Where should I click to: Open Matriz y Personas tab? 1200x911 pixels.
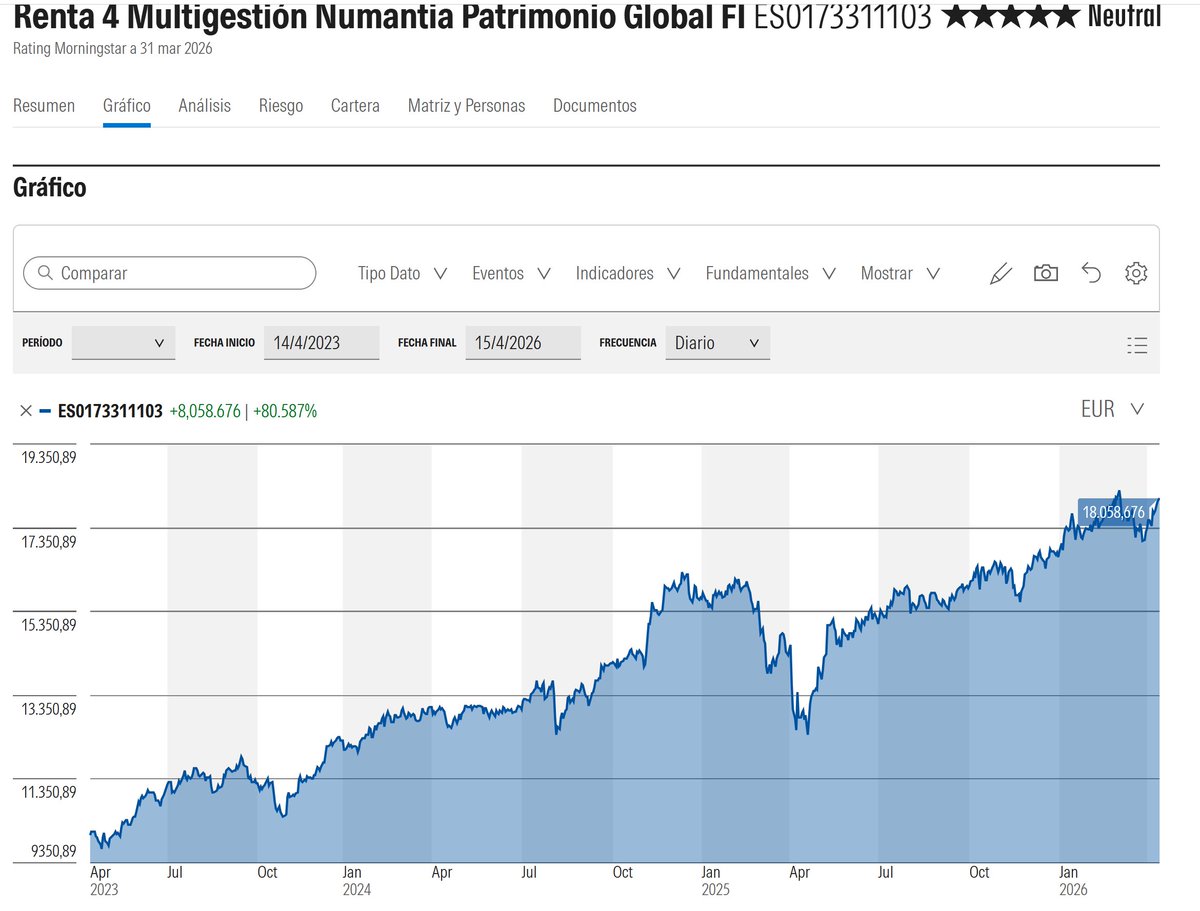pyautogui.click(x=466, y=105)
